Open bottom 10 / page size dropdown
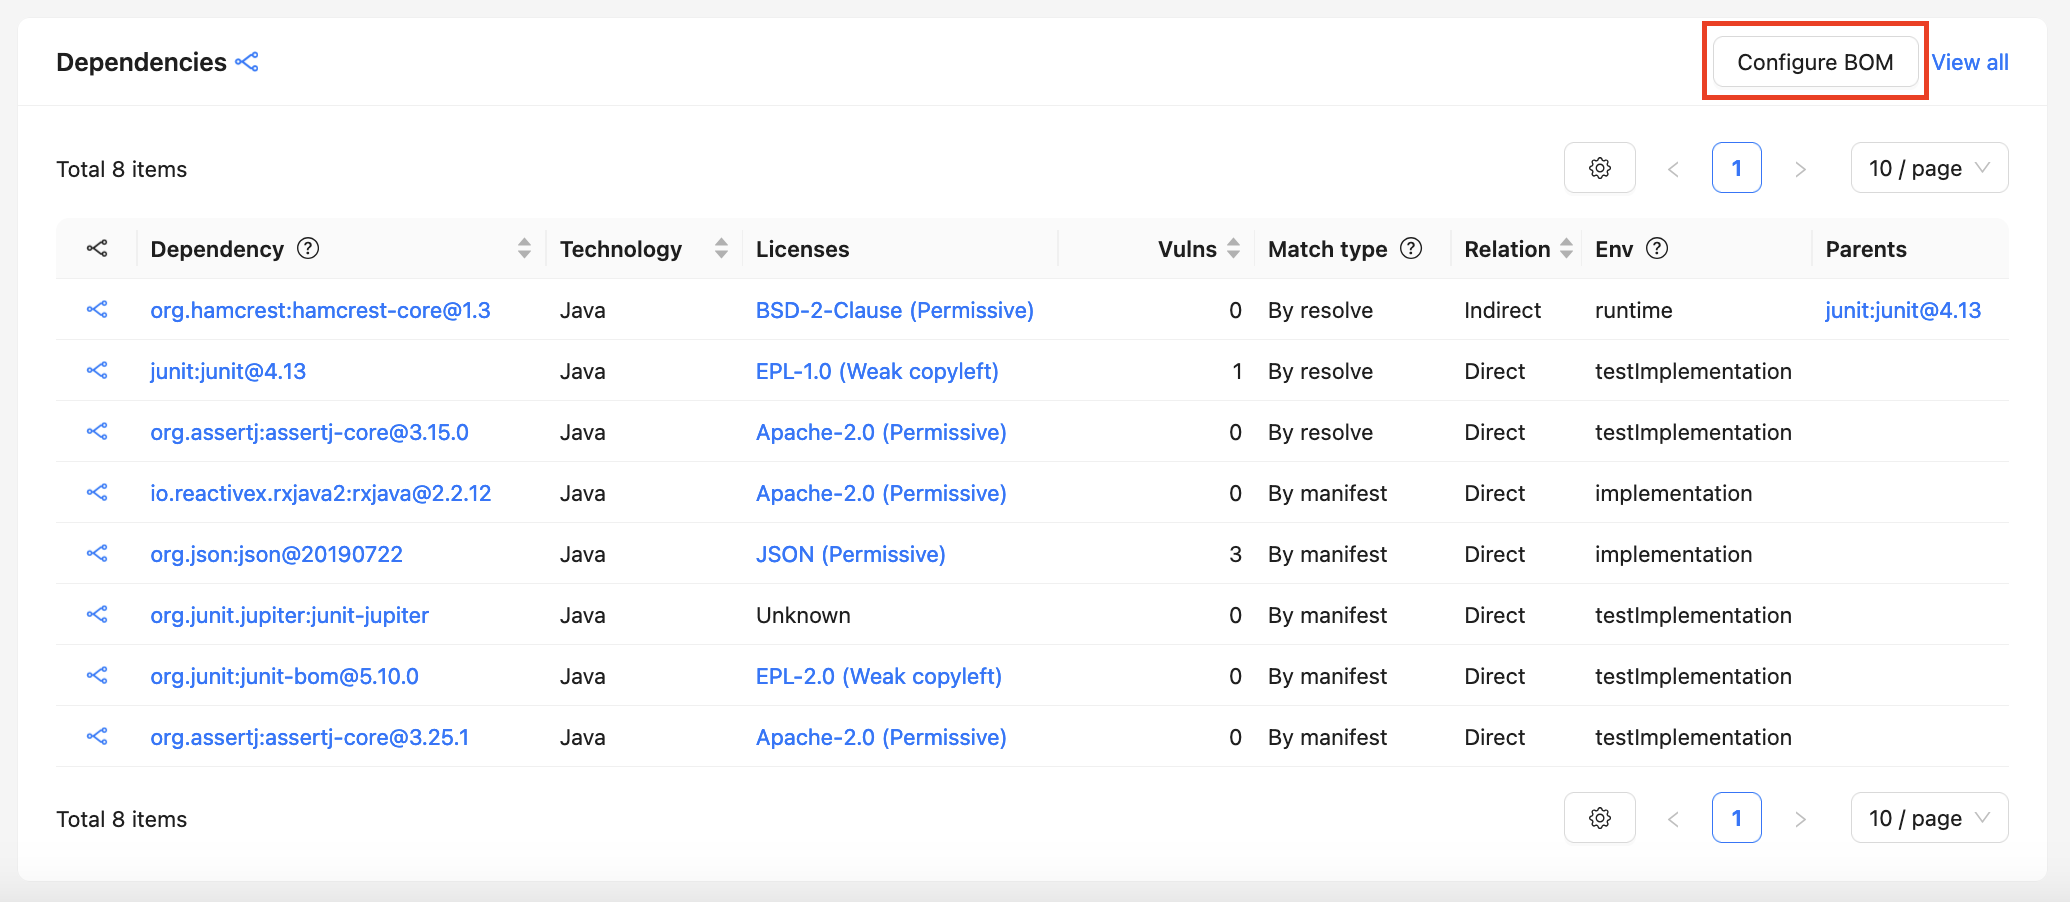Image resolution: width=2070 pixels, height=902 pixels. tap(1929, 818)
